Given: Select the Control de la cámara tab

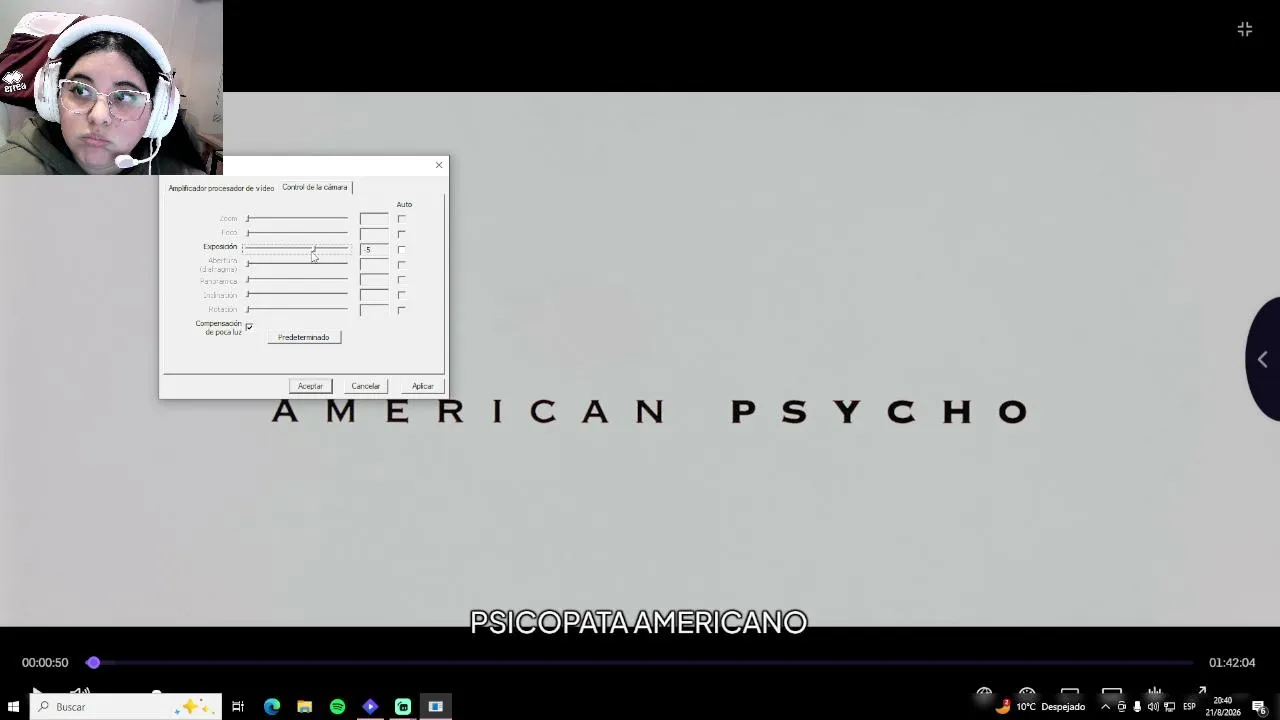Looking at the screenshot, I should pyautogui.click(x=315, y=187).
